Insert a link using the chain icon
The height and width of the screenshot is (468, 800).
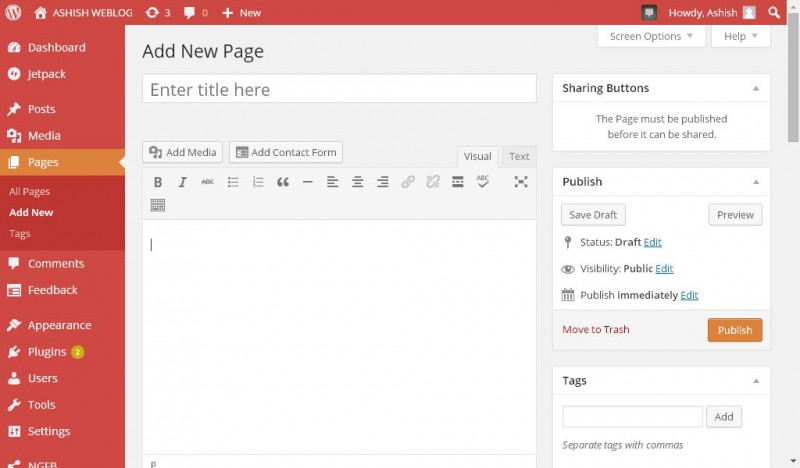tap(408, 182)
